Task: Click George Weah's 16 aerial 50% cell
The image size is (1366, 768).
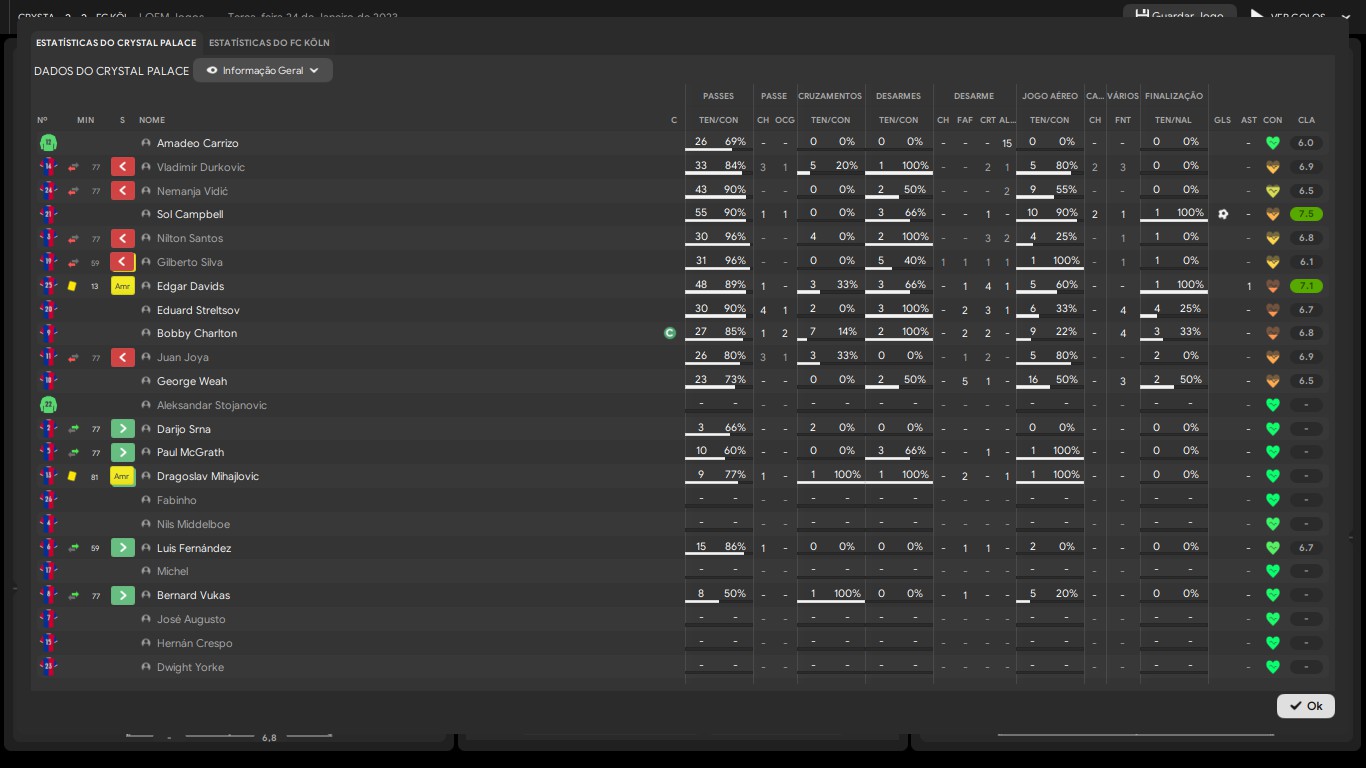Action: coord(1050,381)
